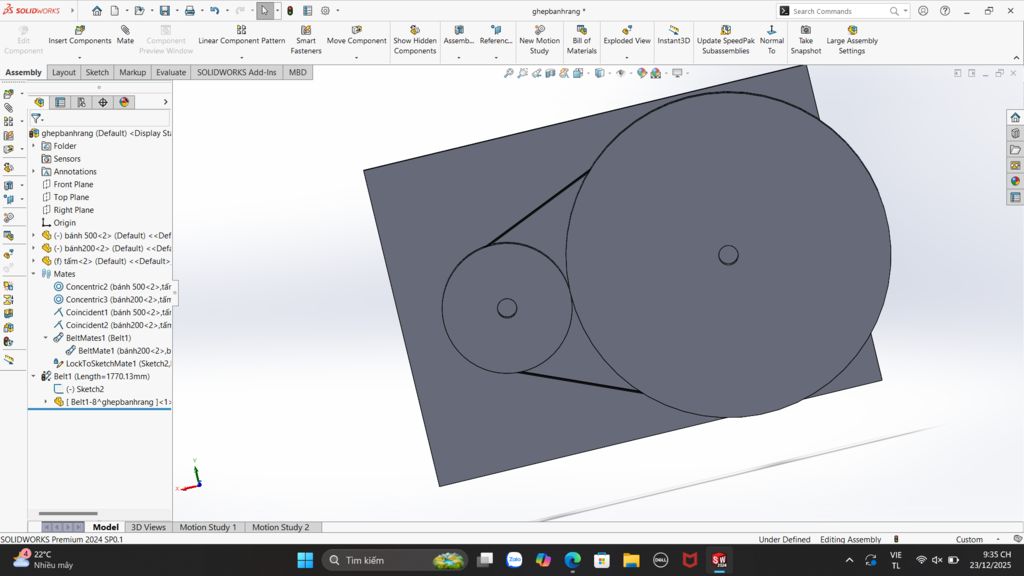The image size is (1024, 576).
Task: Click the Save disk icon
Action: coord(165,10)
